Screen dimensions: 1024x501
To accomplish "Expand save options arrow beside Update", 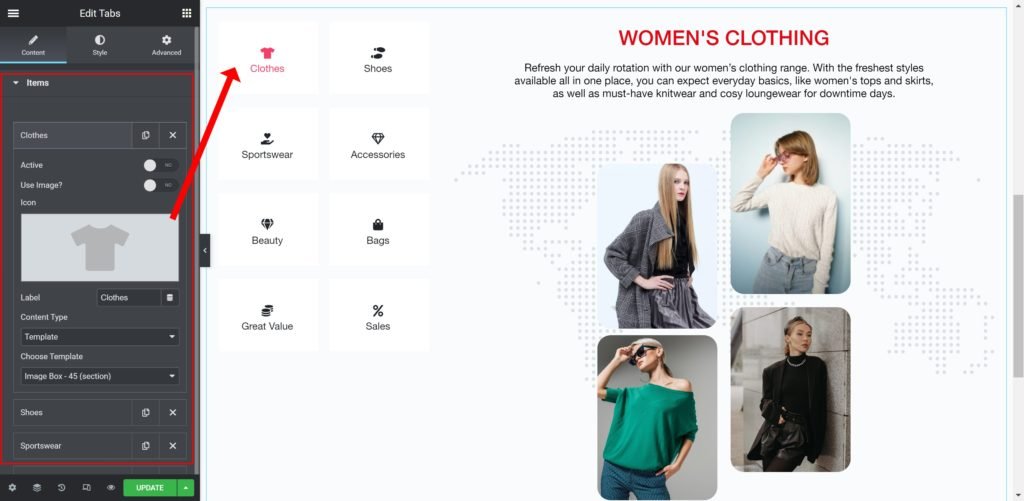I will (186, 488).
